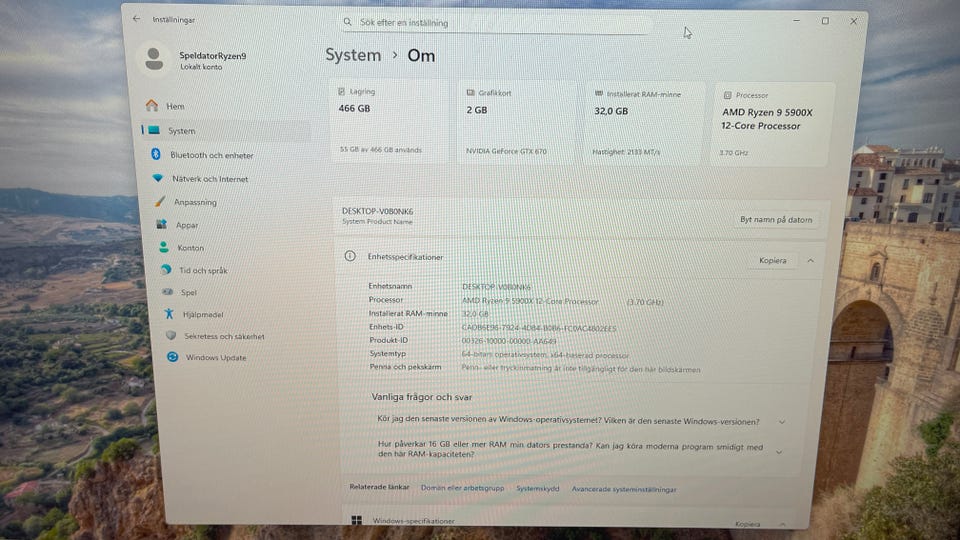The height and width of the screenshot is (540, 960).
Task: Click the Anpassning paintbrush icon
Action: pyautogui.click(x=160, y=201)
